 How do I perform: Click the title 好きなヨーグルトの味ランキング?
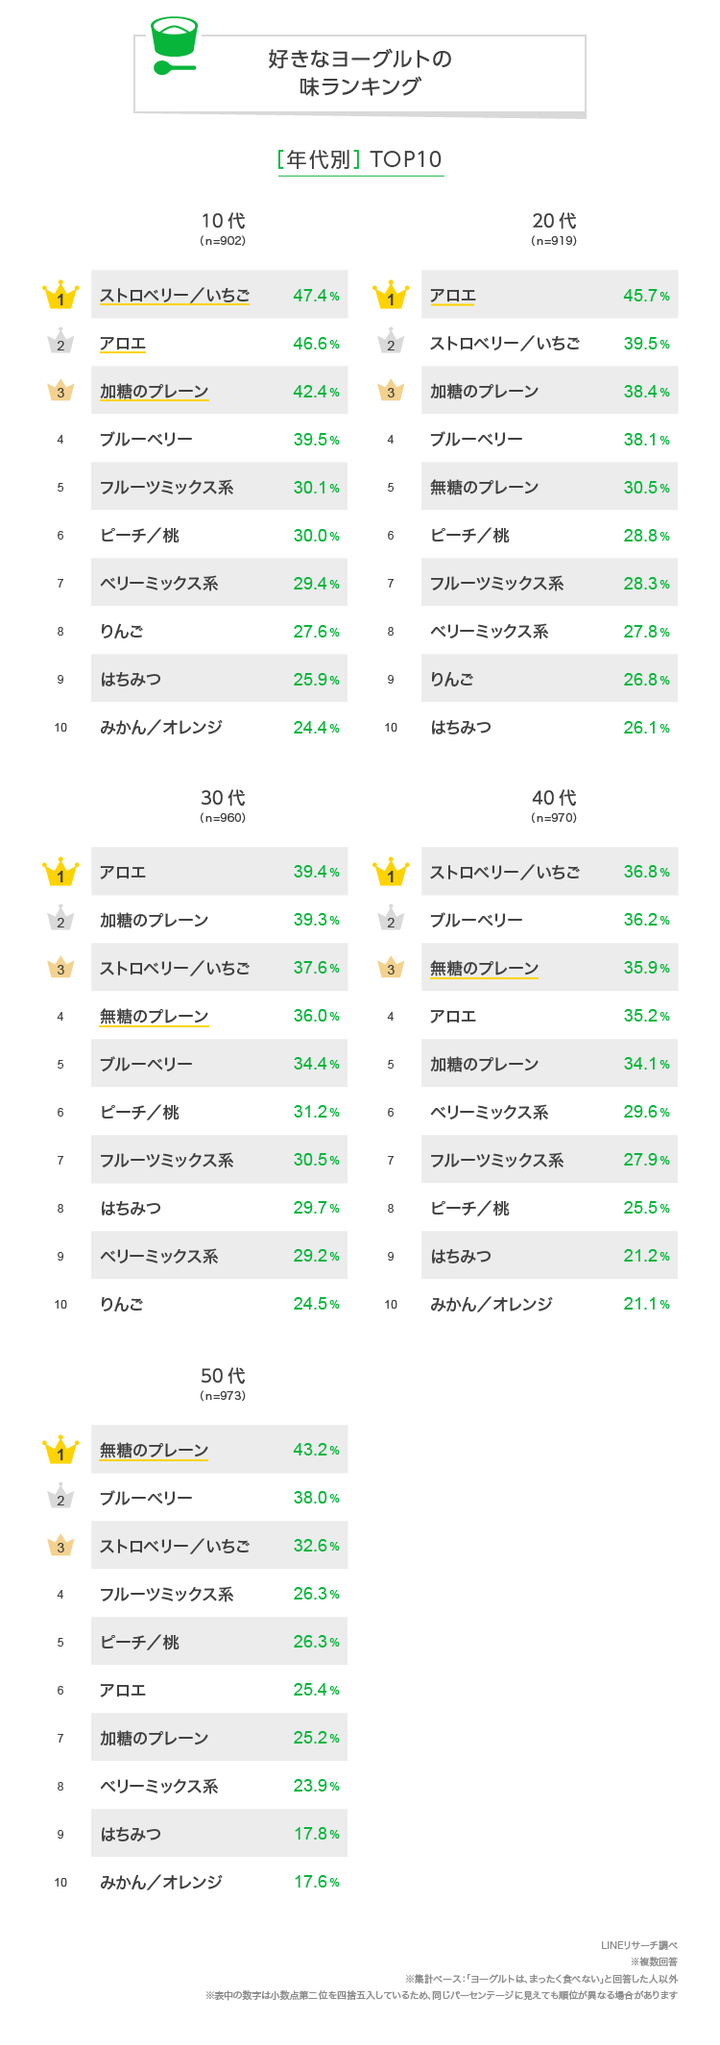360,73
